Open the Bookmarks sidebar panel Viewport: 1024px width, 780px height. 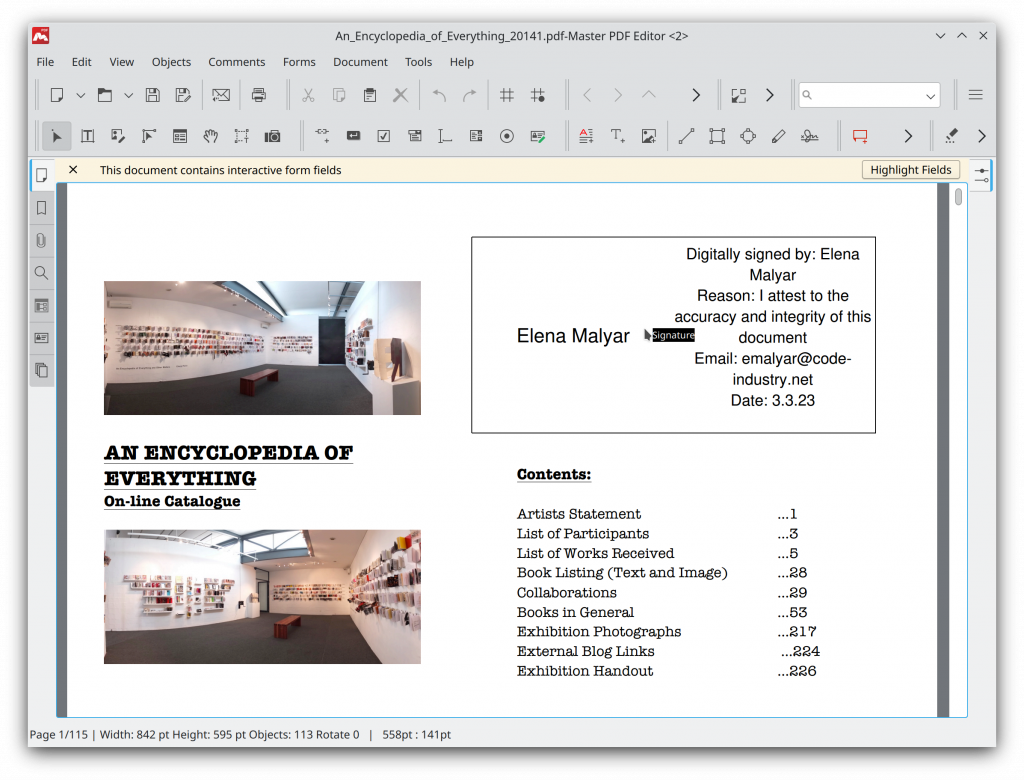click(41, 208)
